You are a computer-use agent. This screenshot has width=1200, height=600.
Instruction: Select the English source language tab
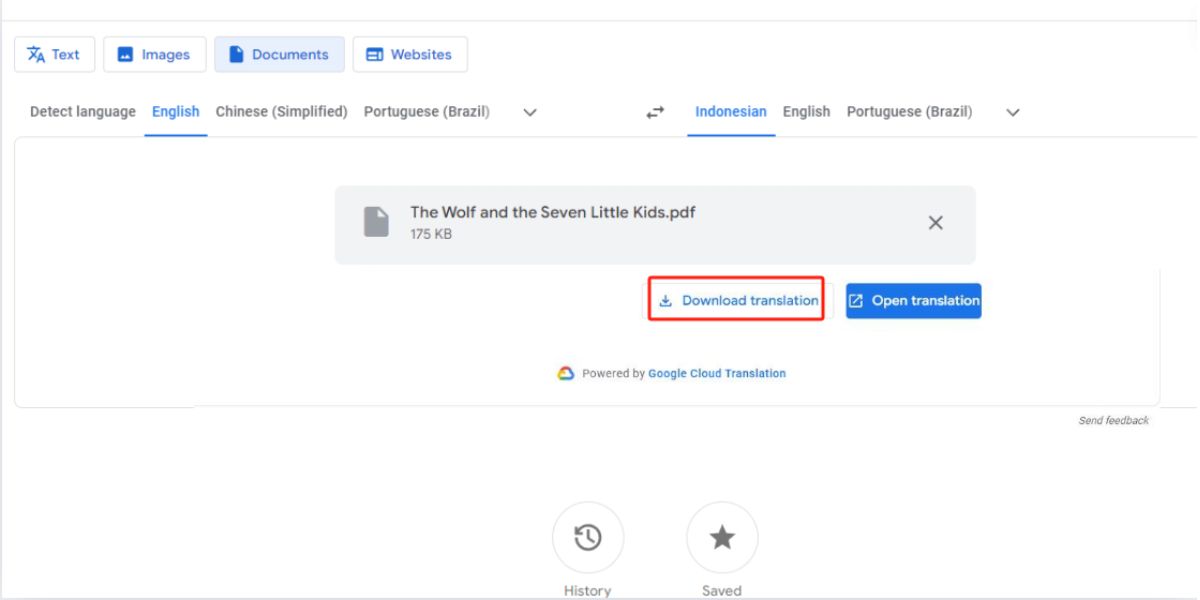click(175, 111)
